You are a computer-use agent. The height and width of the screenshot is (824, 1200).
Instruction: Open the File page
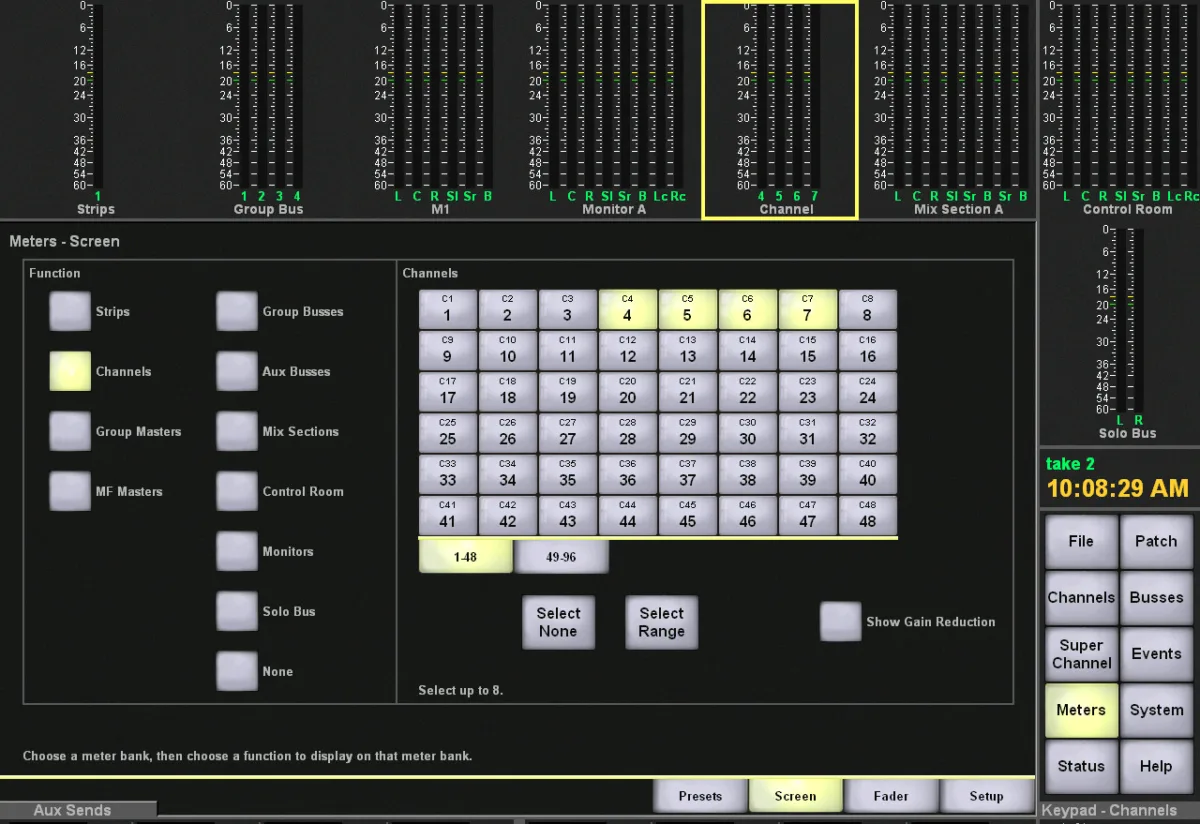click(x=1081, y=541)
